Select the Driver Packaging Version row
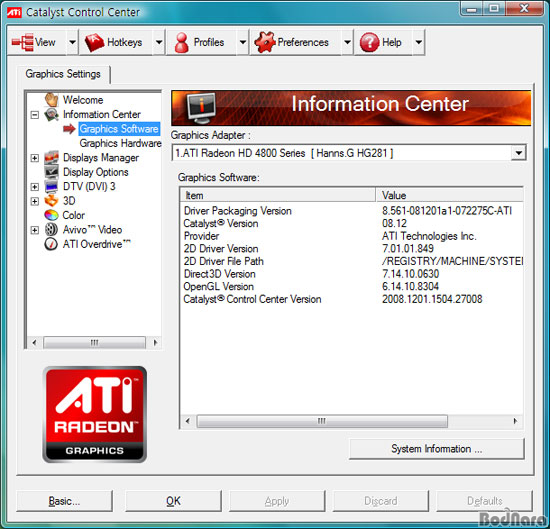 pyautogui.click(x=351, y=211)
